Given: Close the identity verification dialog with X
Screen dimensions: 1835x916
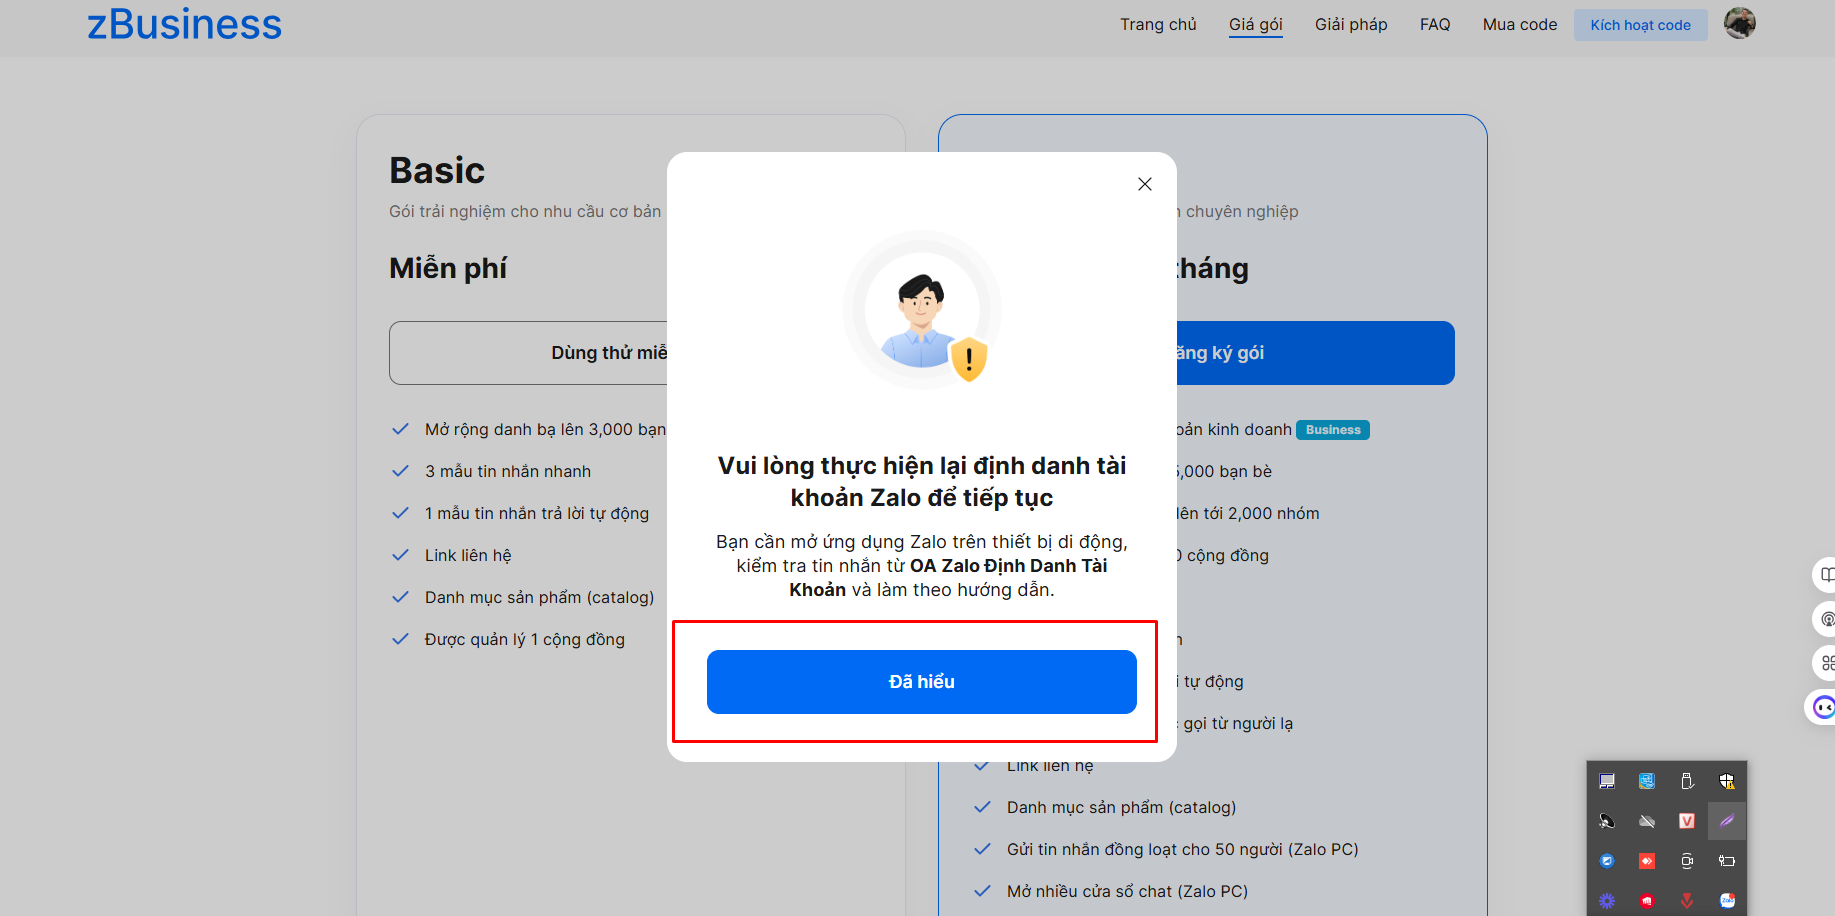Looking at the screenshot, I should [1145, 184].
